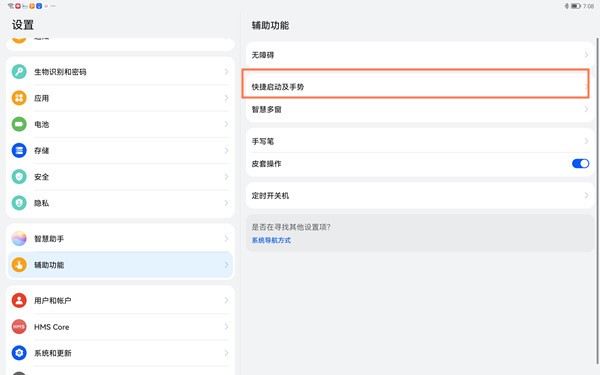Click the Smart assistant (智慧助手) gradient icon

(x=19, y=238)
